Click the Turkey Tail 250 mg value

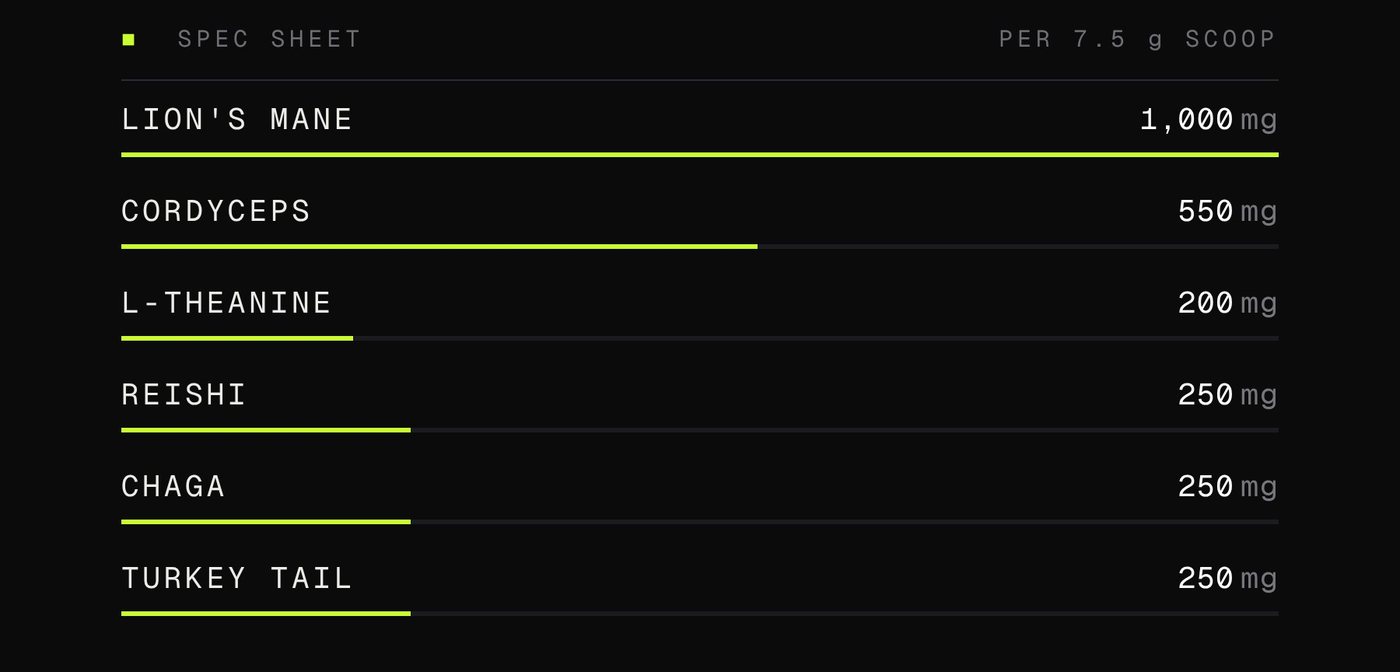coord(1228,578)
